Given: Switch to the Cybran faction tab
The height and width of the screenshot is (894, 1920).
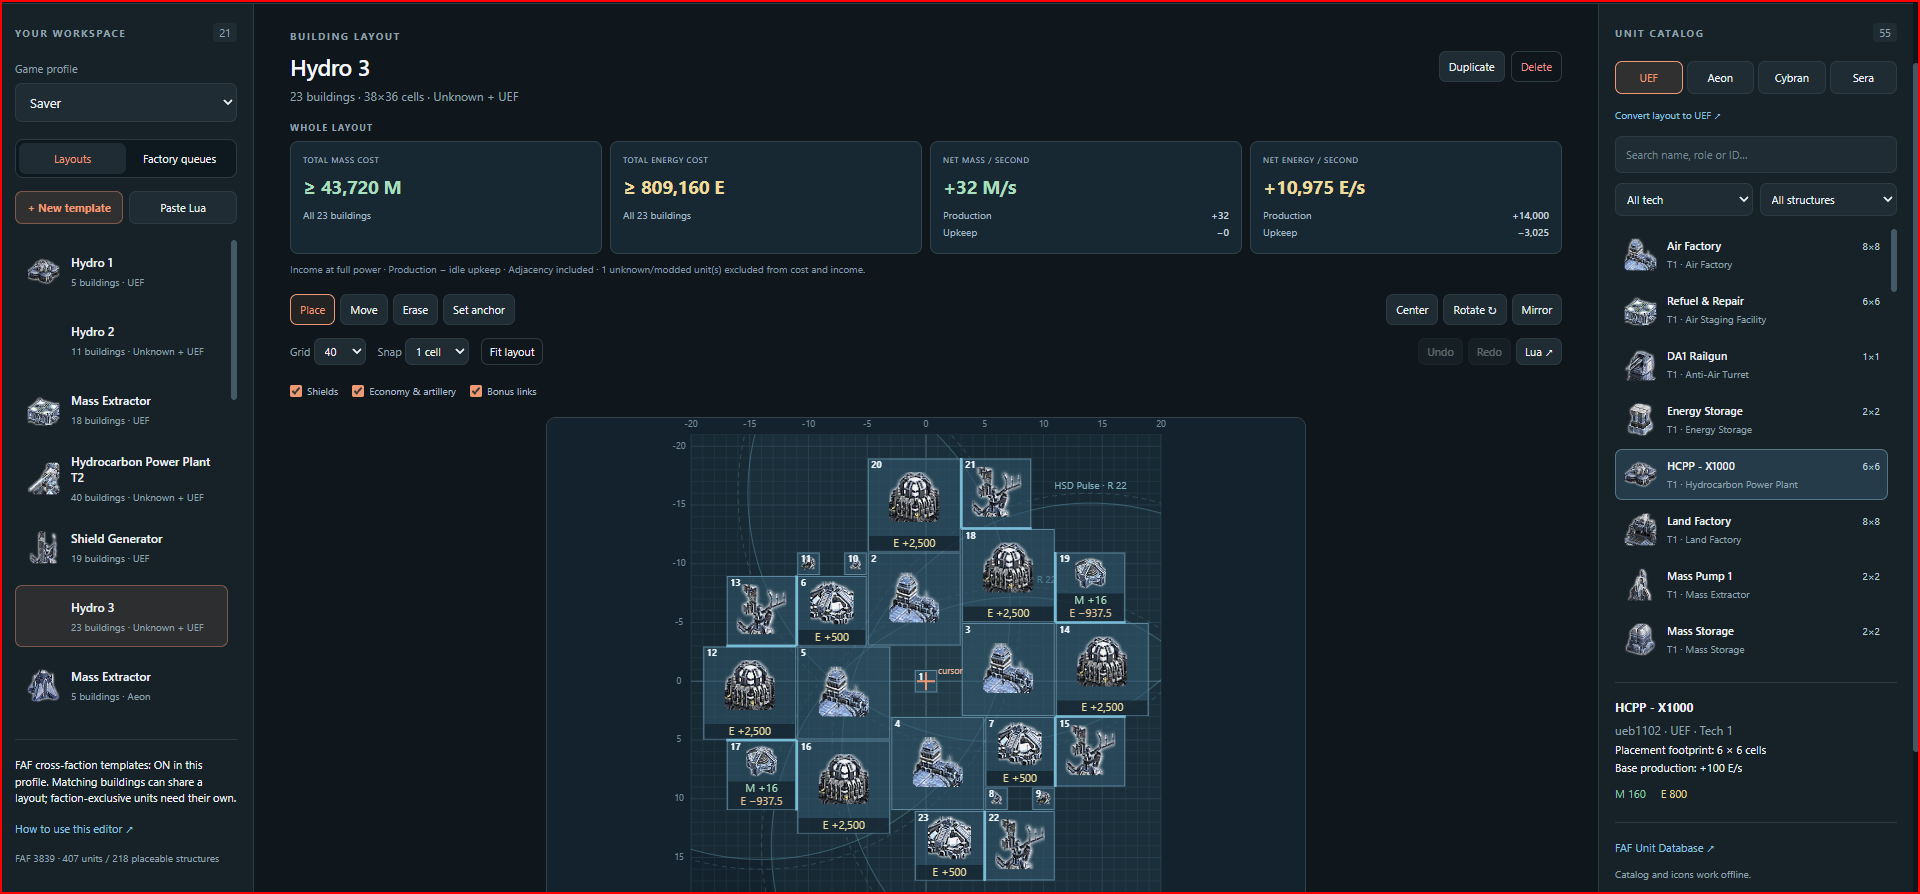Looking at the screenshot, I should [x=1792, y=78].
